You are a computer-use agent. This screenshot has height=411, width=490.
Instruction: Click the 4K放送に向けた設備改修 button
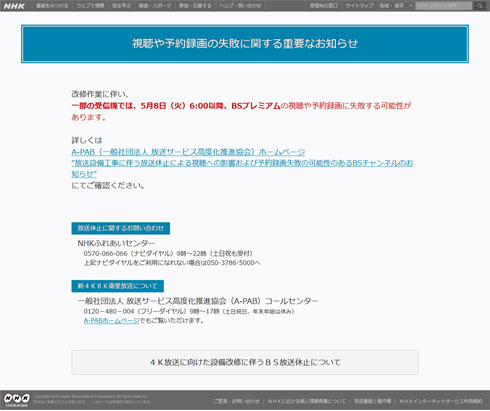pyautogui.click(x=245, y=362)
